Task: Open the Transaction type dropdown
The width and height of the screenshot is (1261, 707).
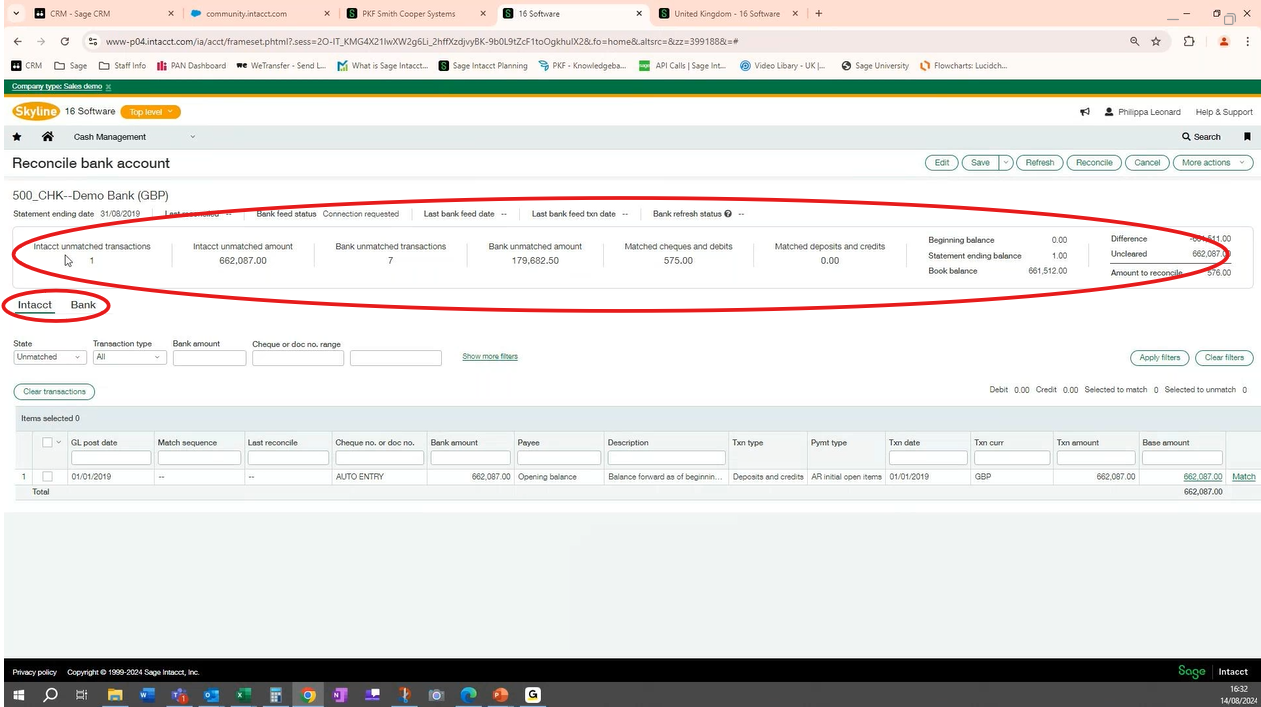Action: pos(130,357)
